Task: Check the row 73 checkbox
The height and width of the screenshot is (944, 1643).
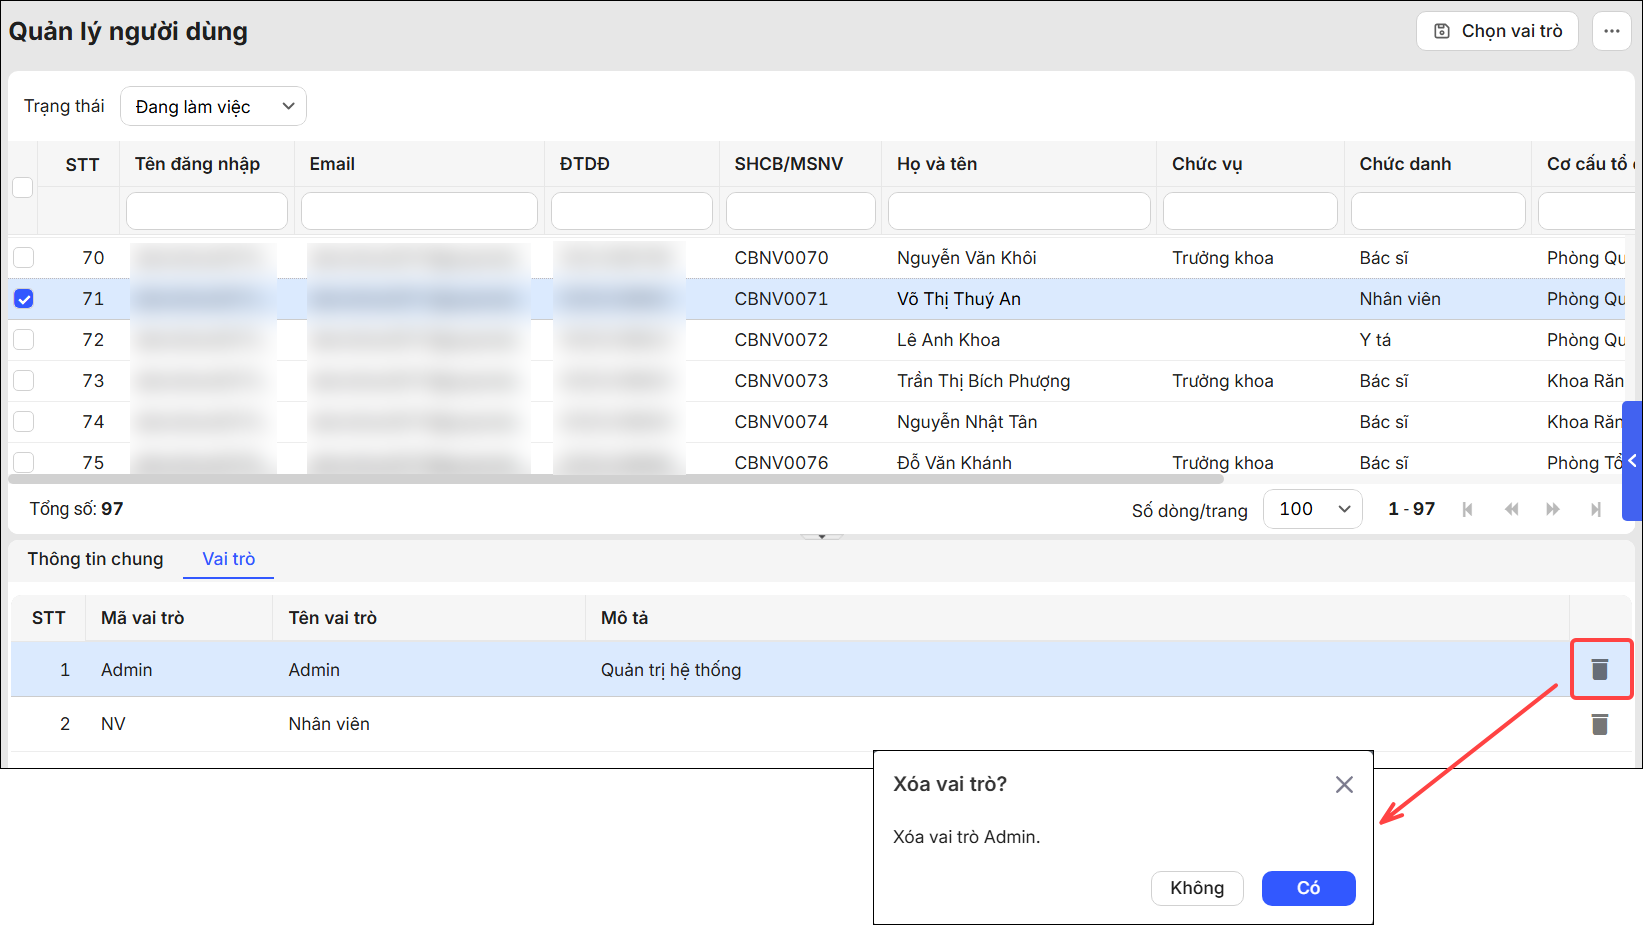Action: pos(24,381)
